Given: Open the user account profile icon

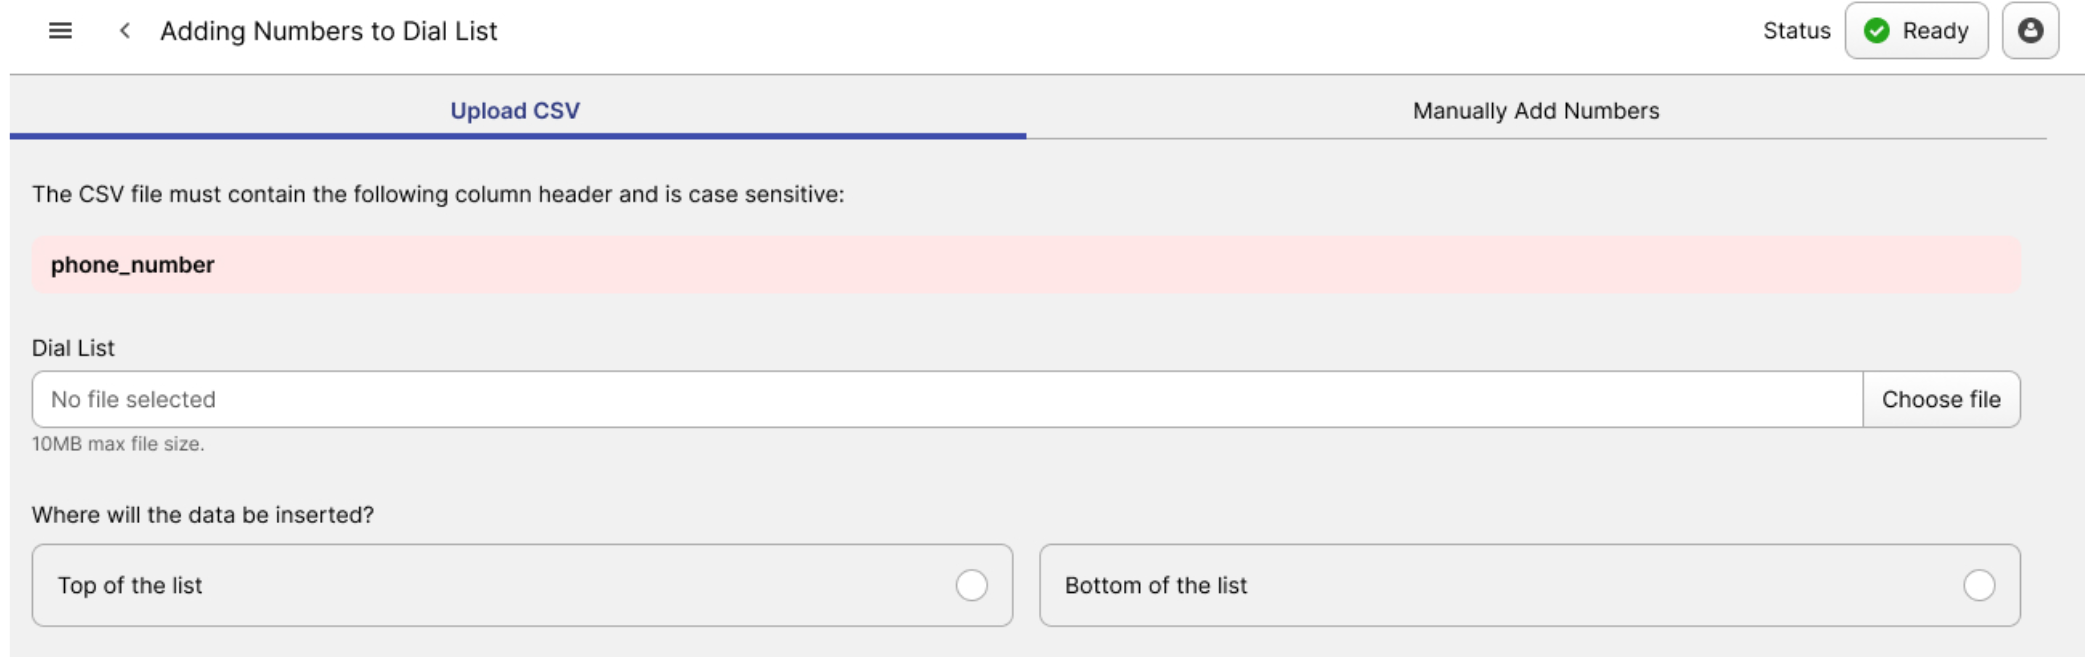Looking at the screenshot, I should click(2030, 31).
